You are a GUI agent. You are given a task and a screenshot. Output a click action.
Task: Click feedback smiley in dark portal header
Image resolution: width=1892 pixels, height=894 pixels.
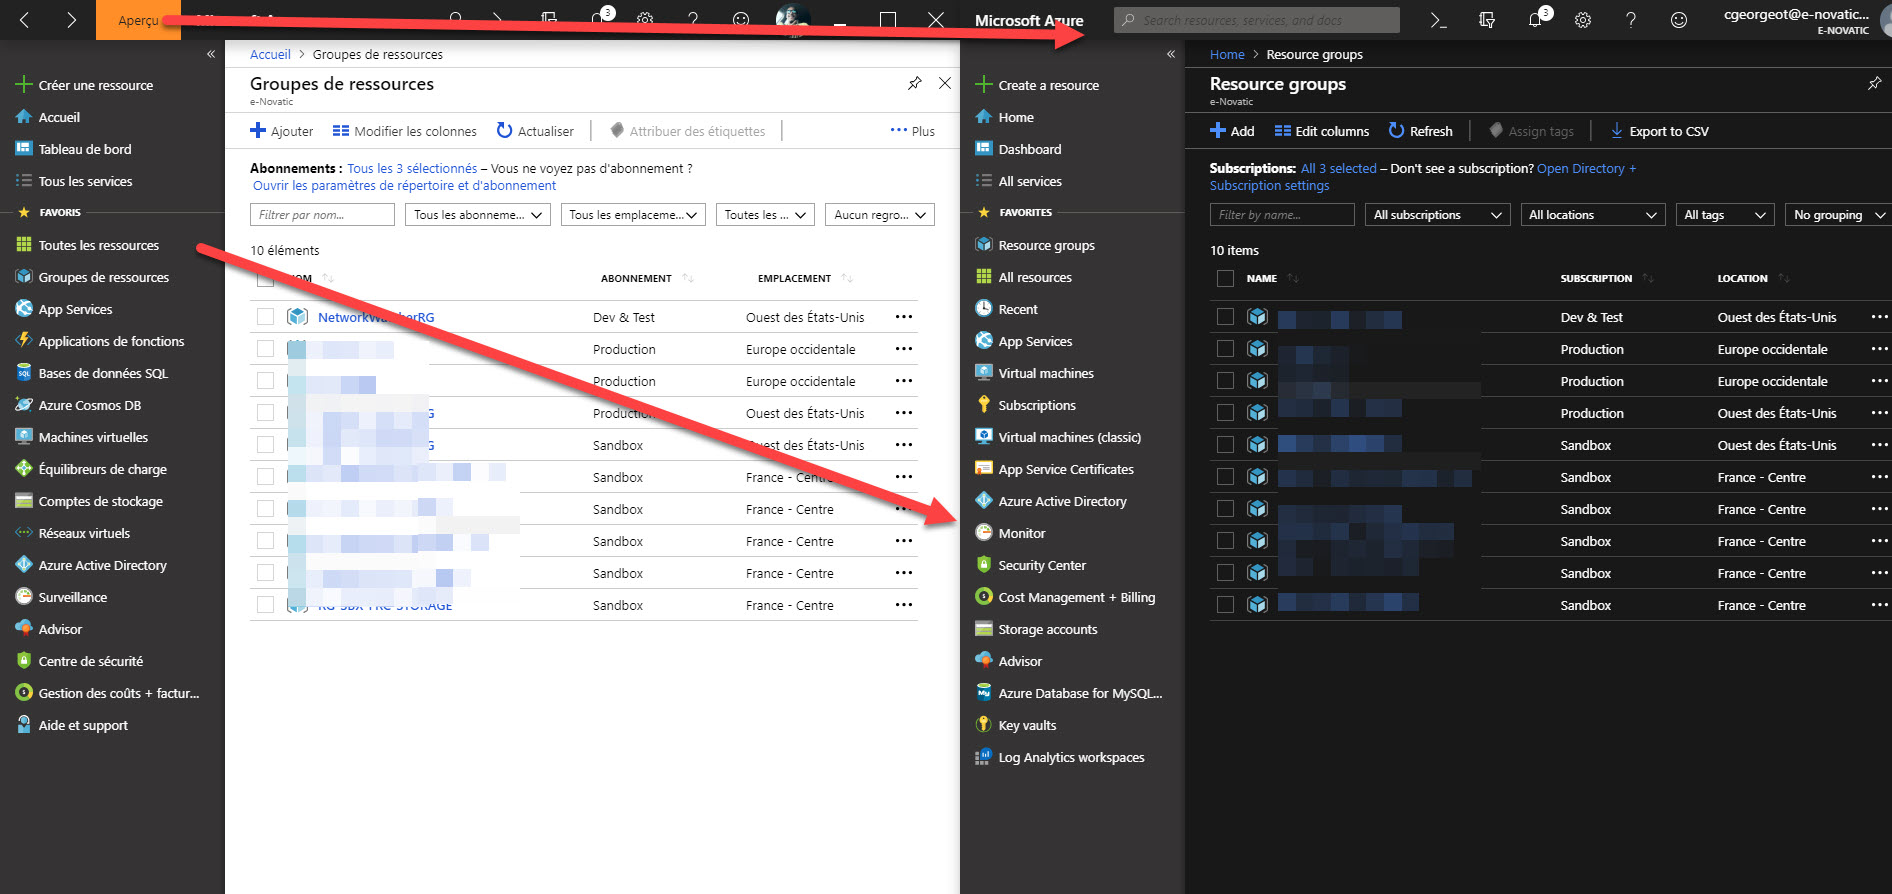pyautogui.click(x=1679, y=20)
